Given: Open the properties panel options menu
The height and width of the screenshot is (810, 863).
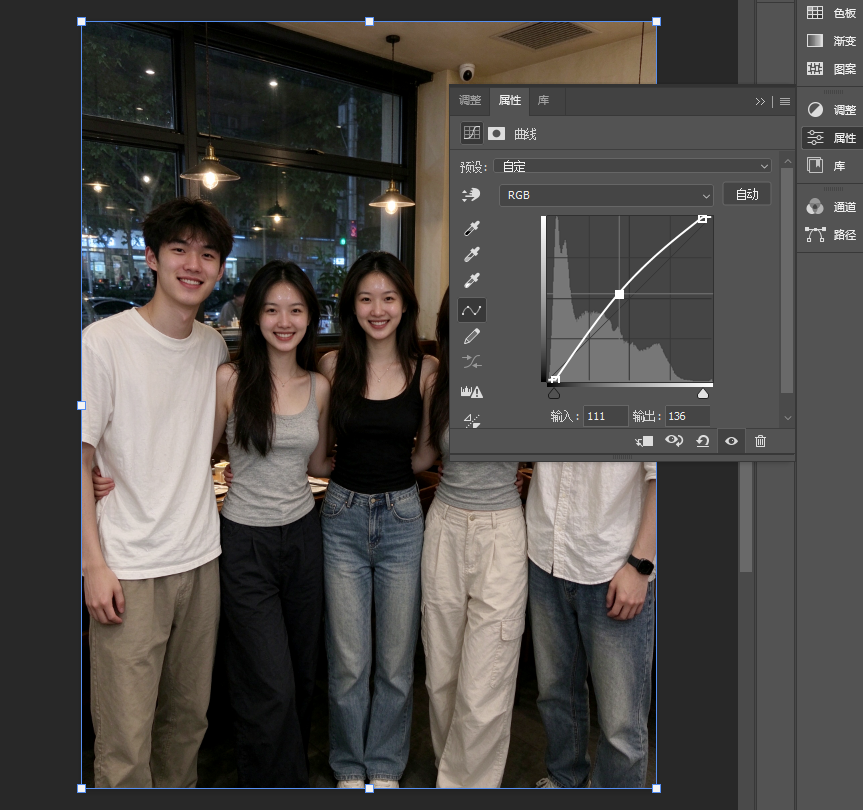Looking at the screenshot, I should (785, 101).
